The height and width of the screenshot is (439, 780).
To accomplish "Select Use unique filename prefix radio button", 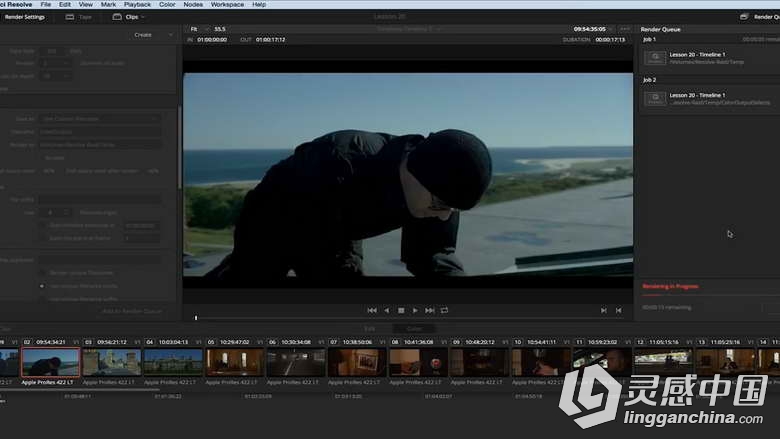I will [42, 286].
